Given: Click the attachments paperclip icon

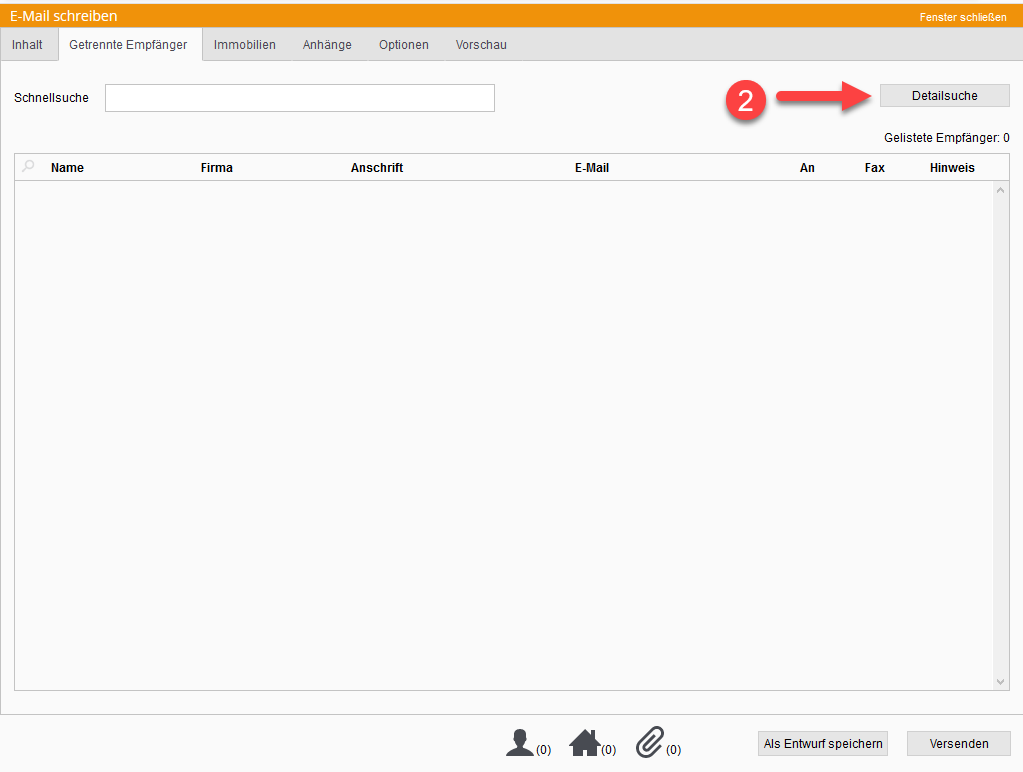Looking at the screenshot, I should (650, 742).
